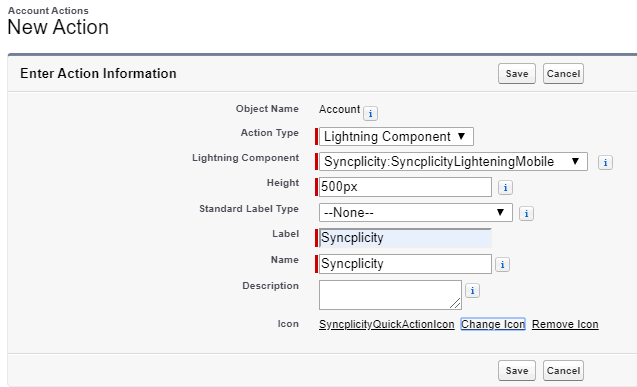Select the Name input field
The height and width of the screenshot is (387, 637).
point(405,264)
